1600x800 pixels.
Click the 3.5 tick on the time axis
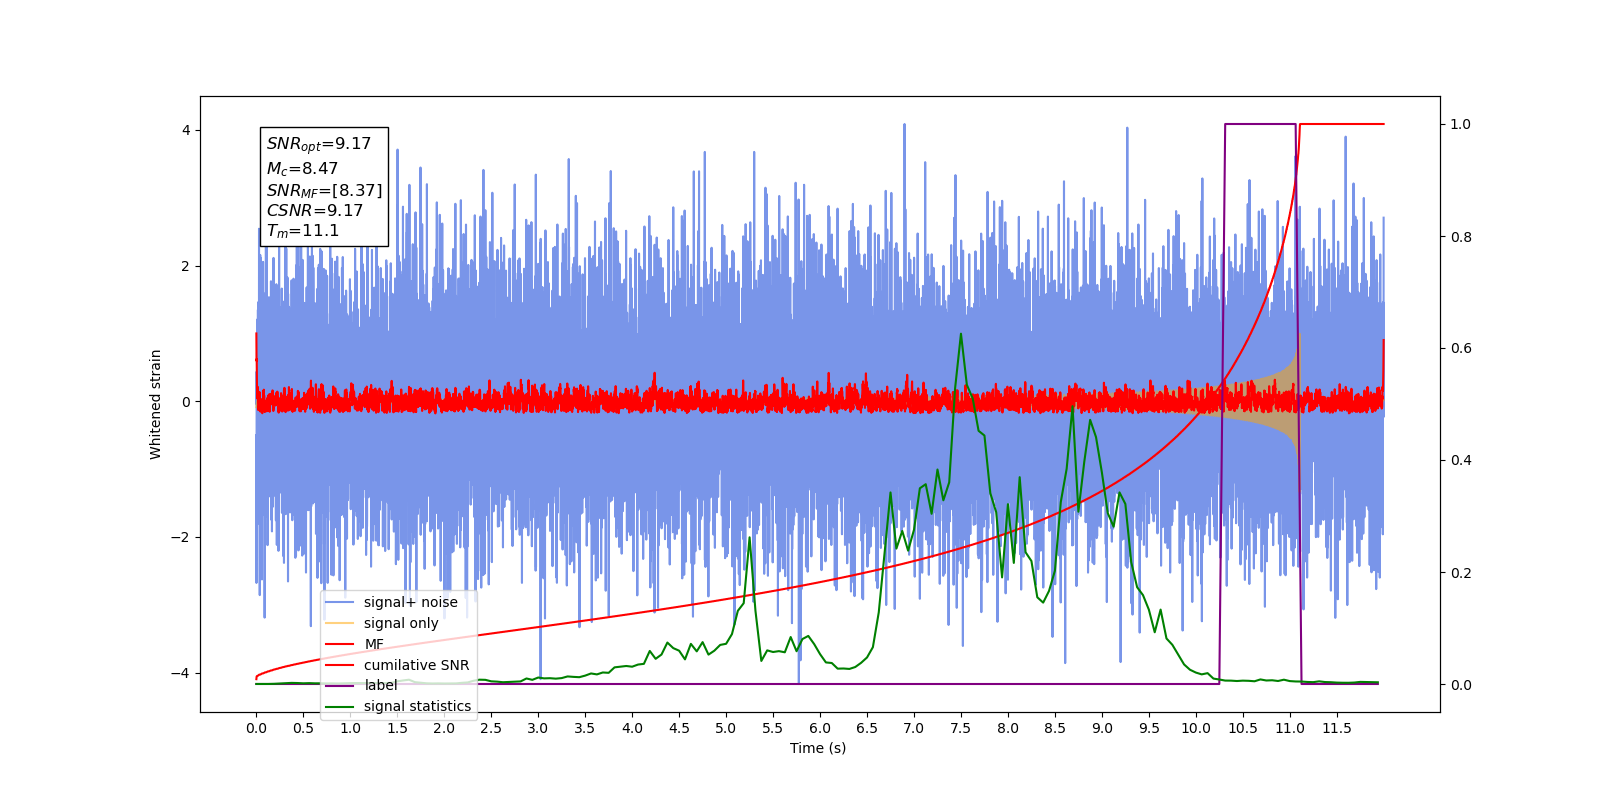pos(585,728)
